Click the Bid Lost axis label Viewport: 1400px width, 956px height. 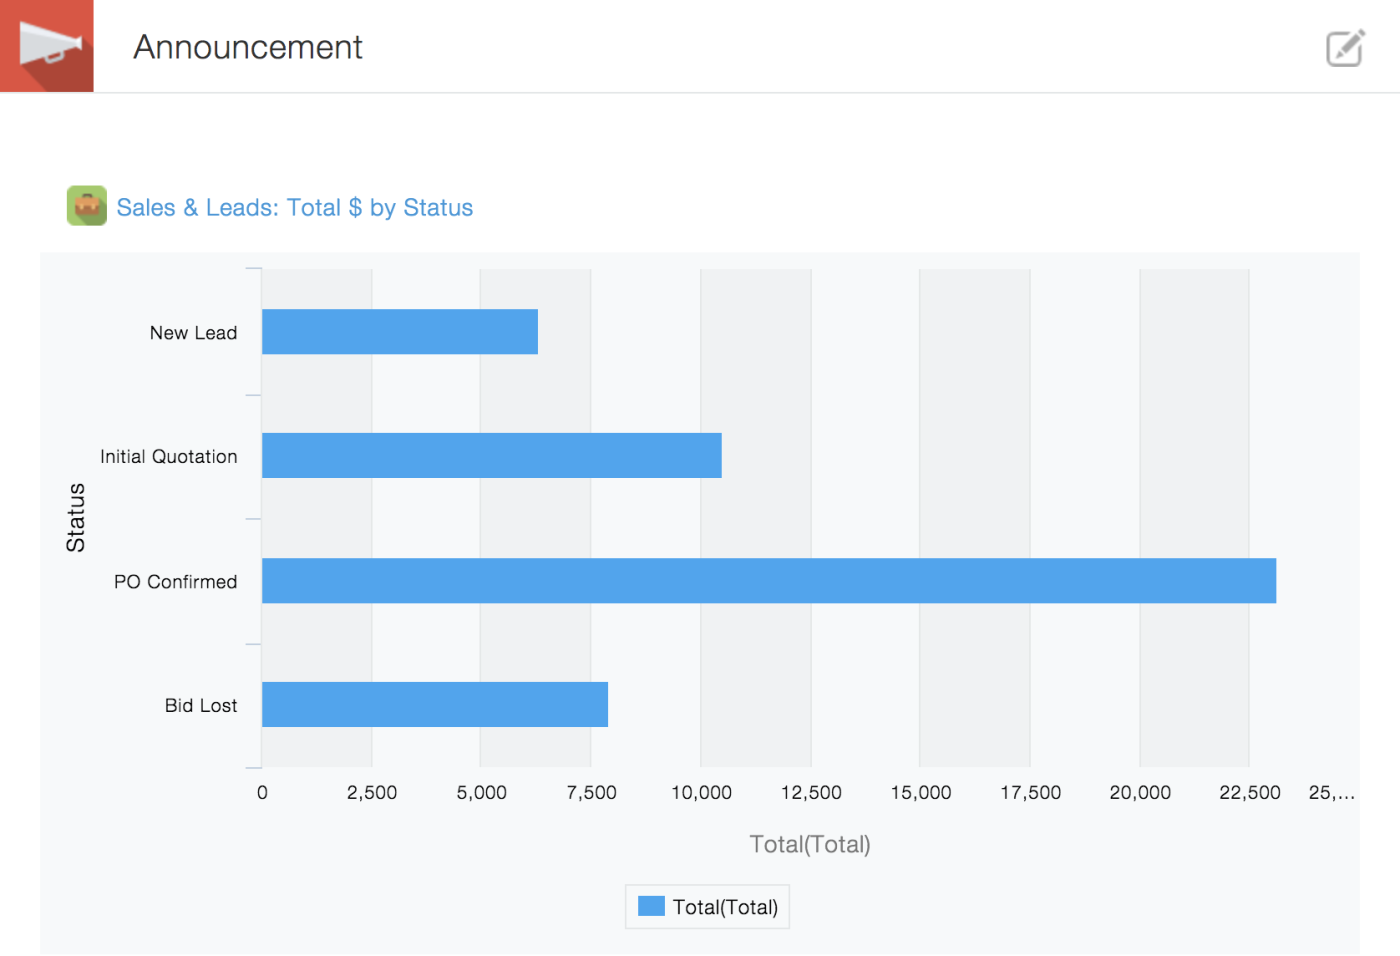[201, 706]
